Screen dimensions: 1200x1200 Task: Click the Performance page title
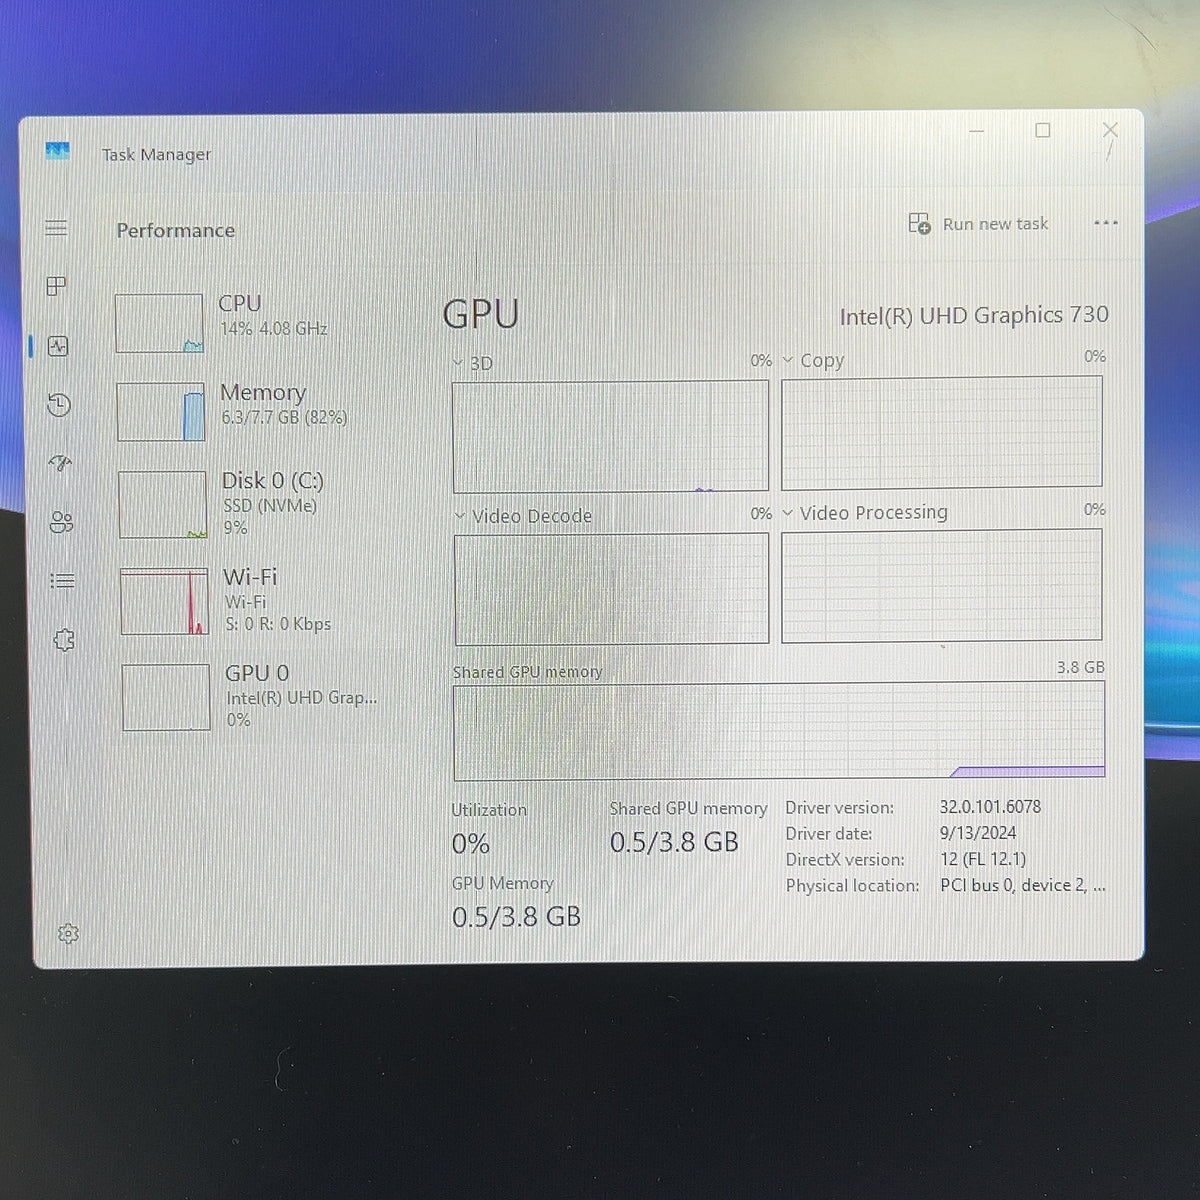point(176,230)
